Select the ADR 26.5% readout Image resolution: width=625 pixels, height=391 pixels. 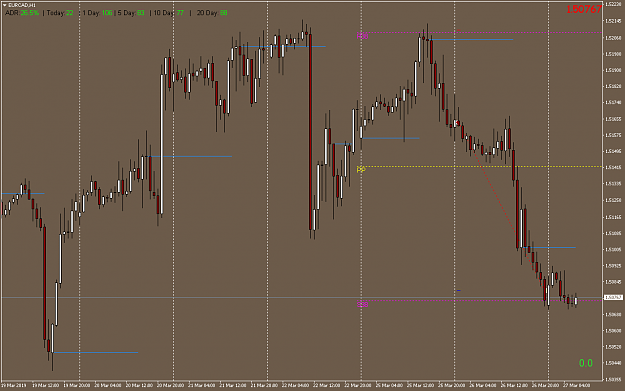click(22, 13)
